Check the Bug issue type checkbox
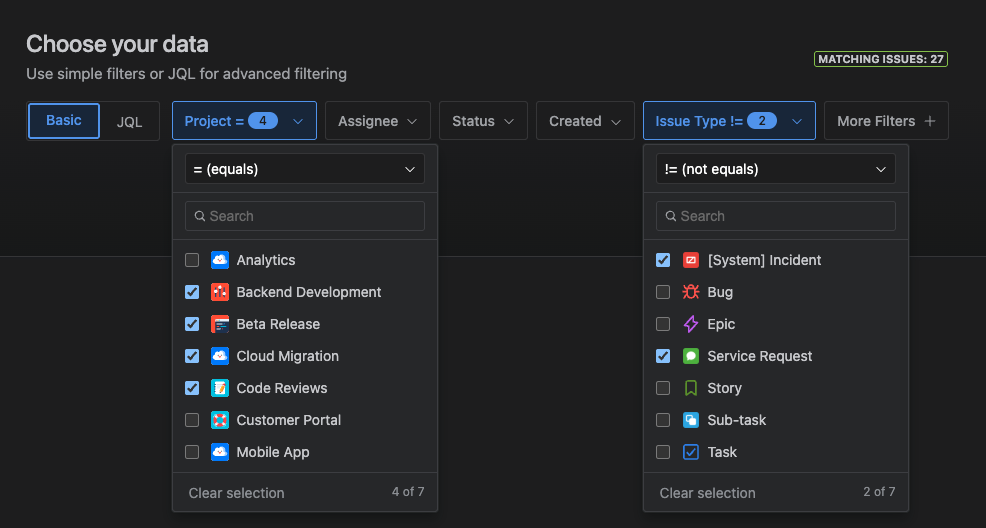 663,292
